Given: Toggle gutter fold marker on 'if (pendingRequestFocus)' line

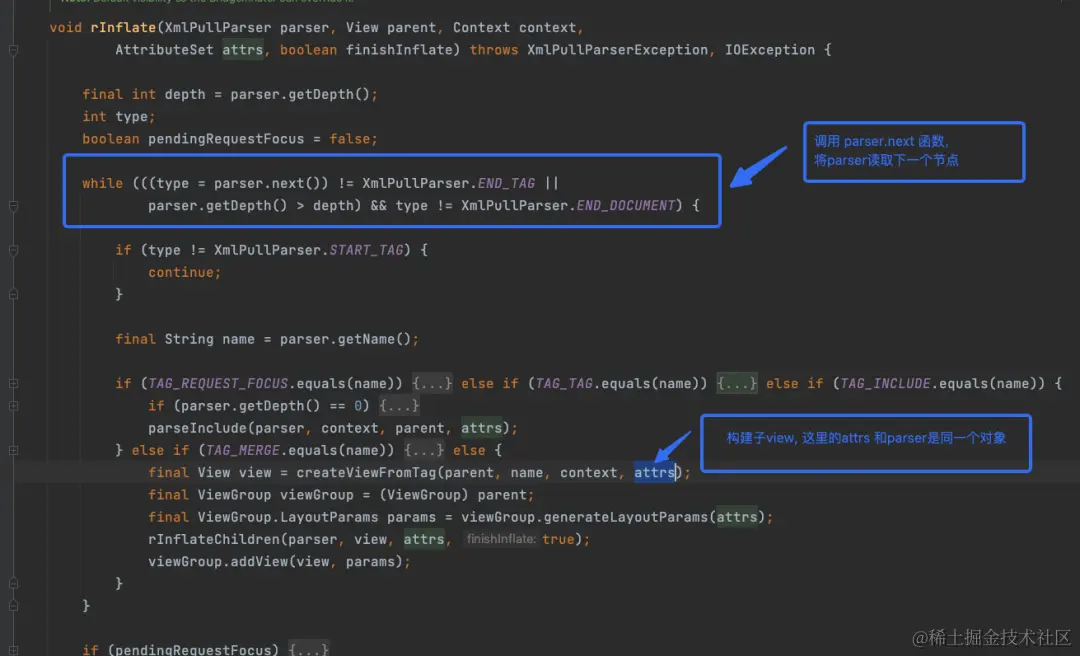Looking at the screenshot, I should pyautogui.click(x=13, y=650).
